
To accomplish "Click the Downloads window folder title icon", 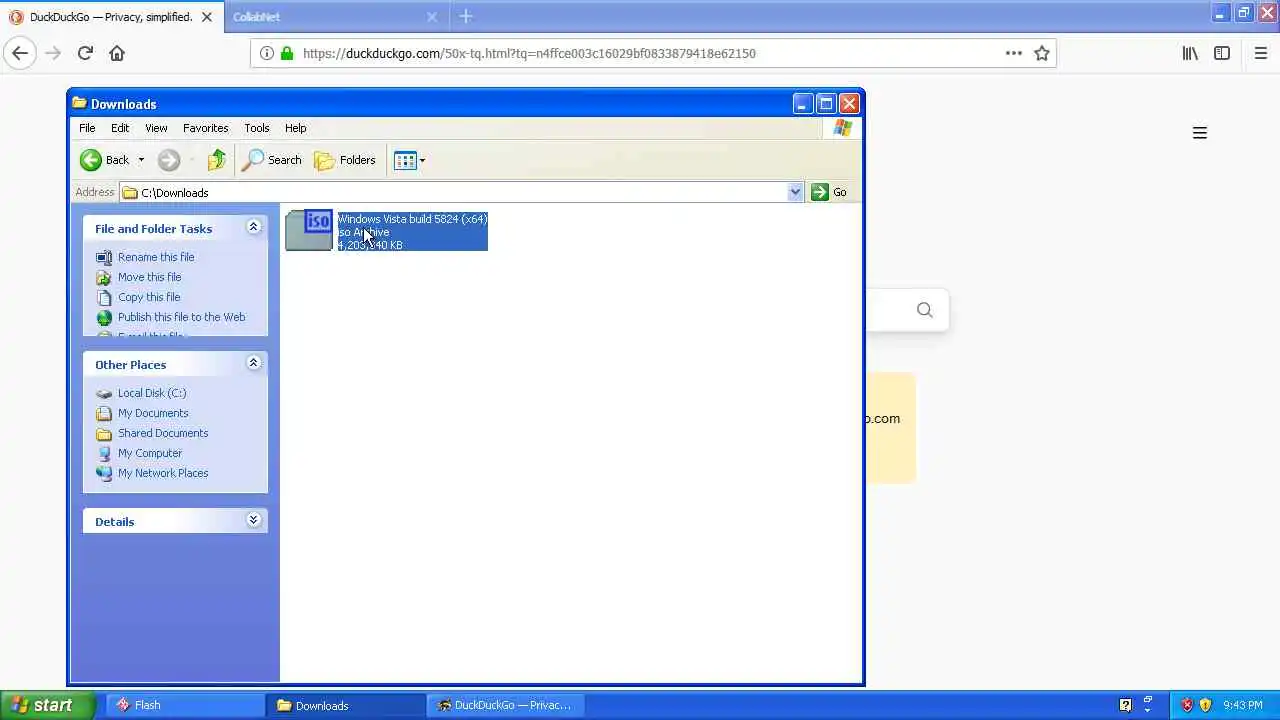I will pyautogui.click(x=79, y=103).
